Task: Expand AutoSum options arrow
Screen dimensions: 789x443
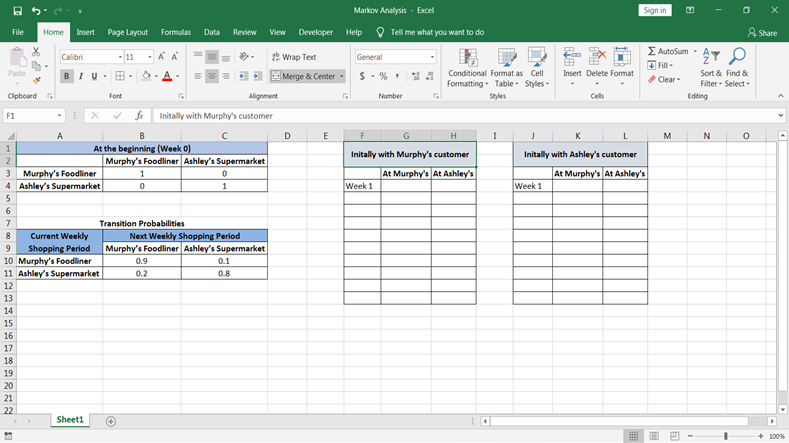Action: click(695, 51)
